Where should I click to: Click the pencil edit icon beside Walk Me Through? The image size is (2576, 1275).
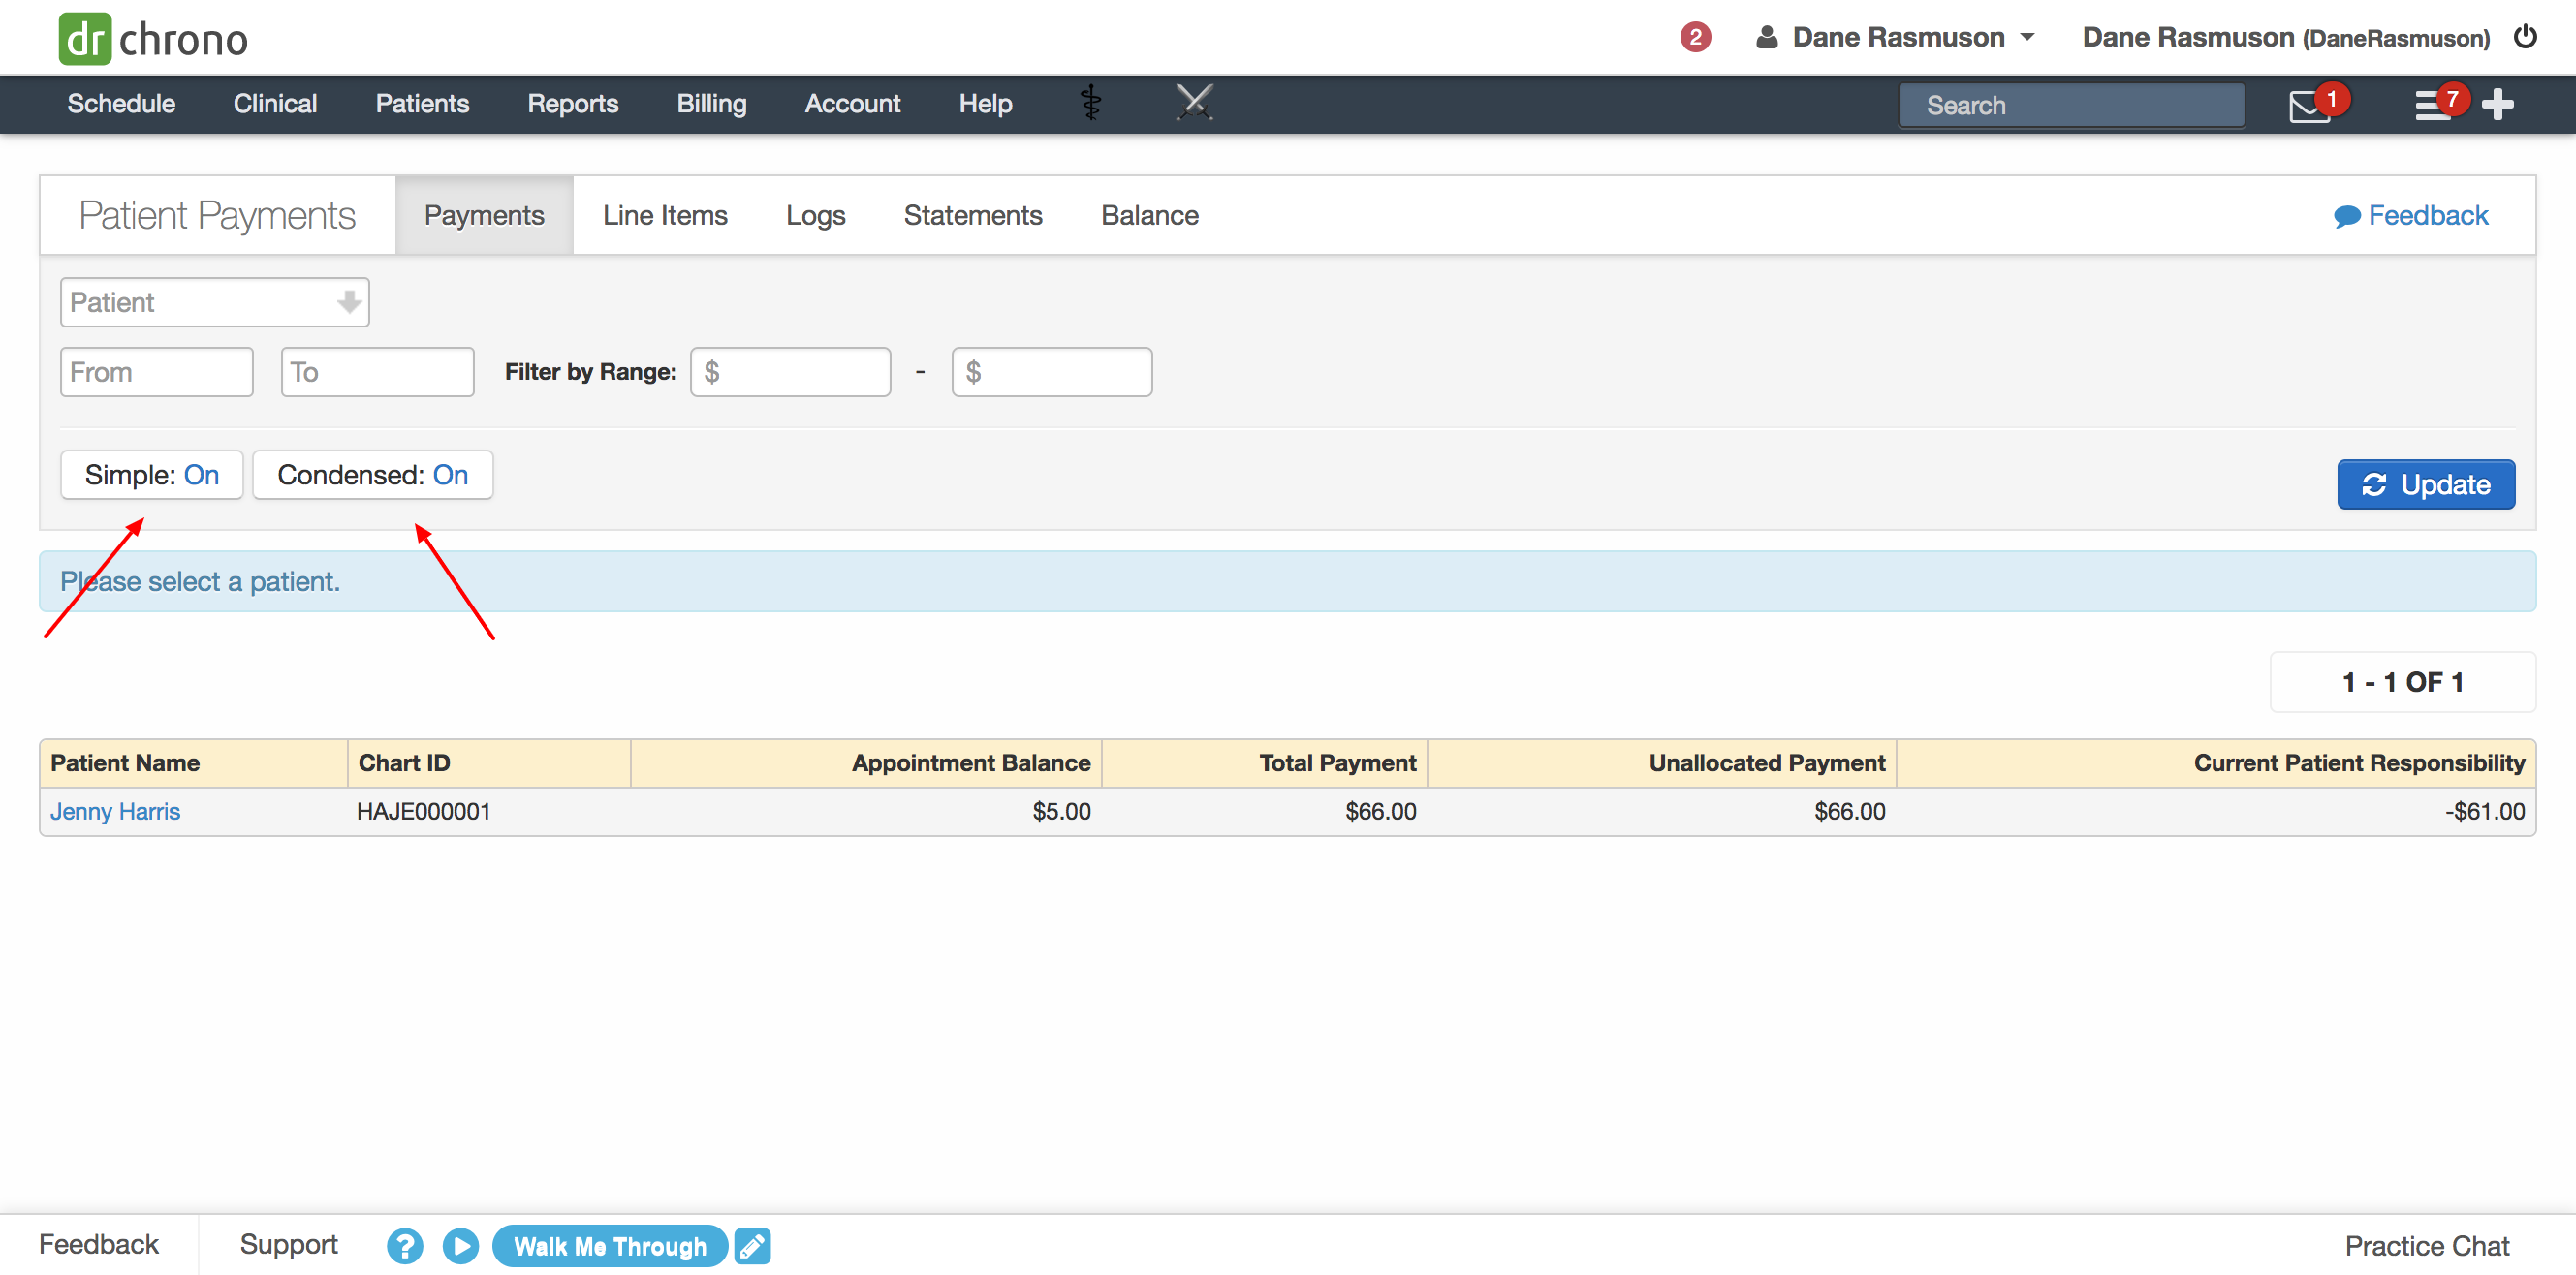click(752, 1246)
